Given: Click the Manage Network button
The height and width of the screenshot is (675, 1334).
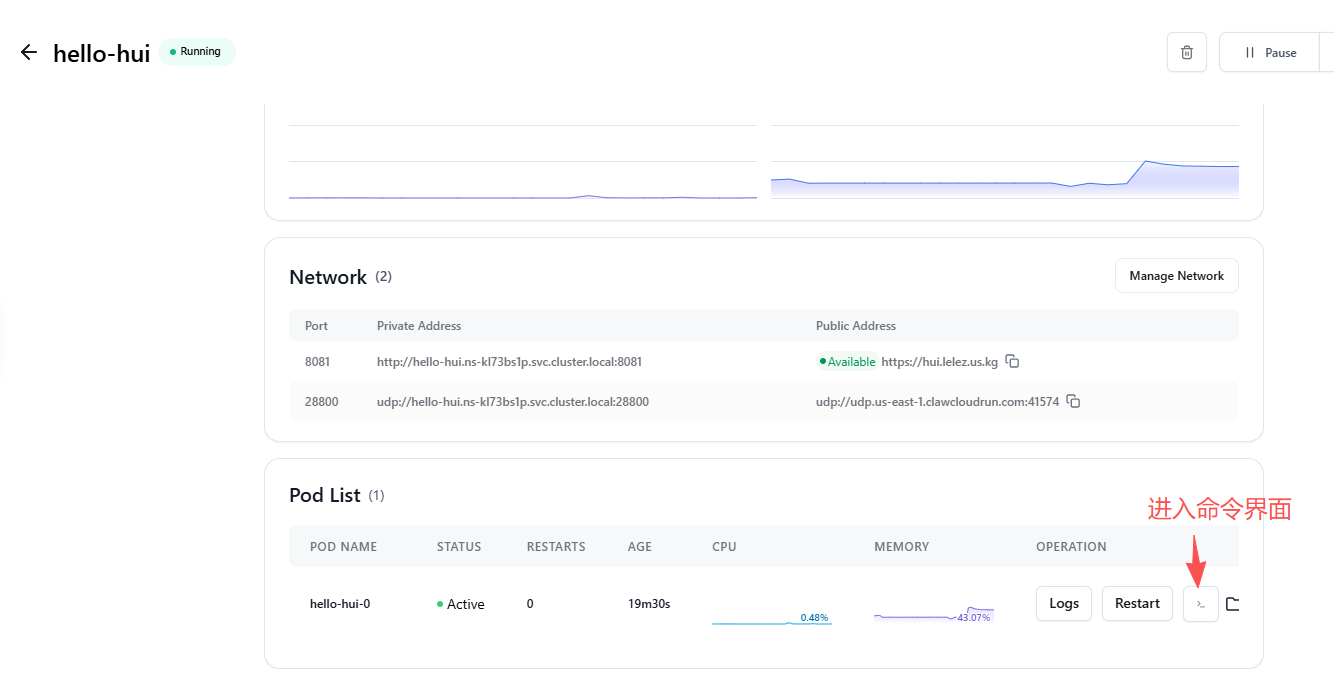Looking at the screenshot, I should (x=1176, y=276).
